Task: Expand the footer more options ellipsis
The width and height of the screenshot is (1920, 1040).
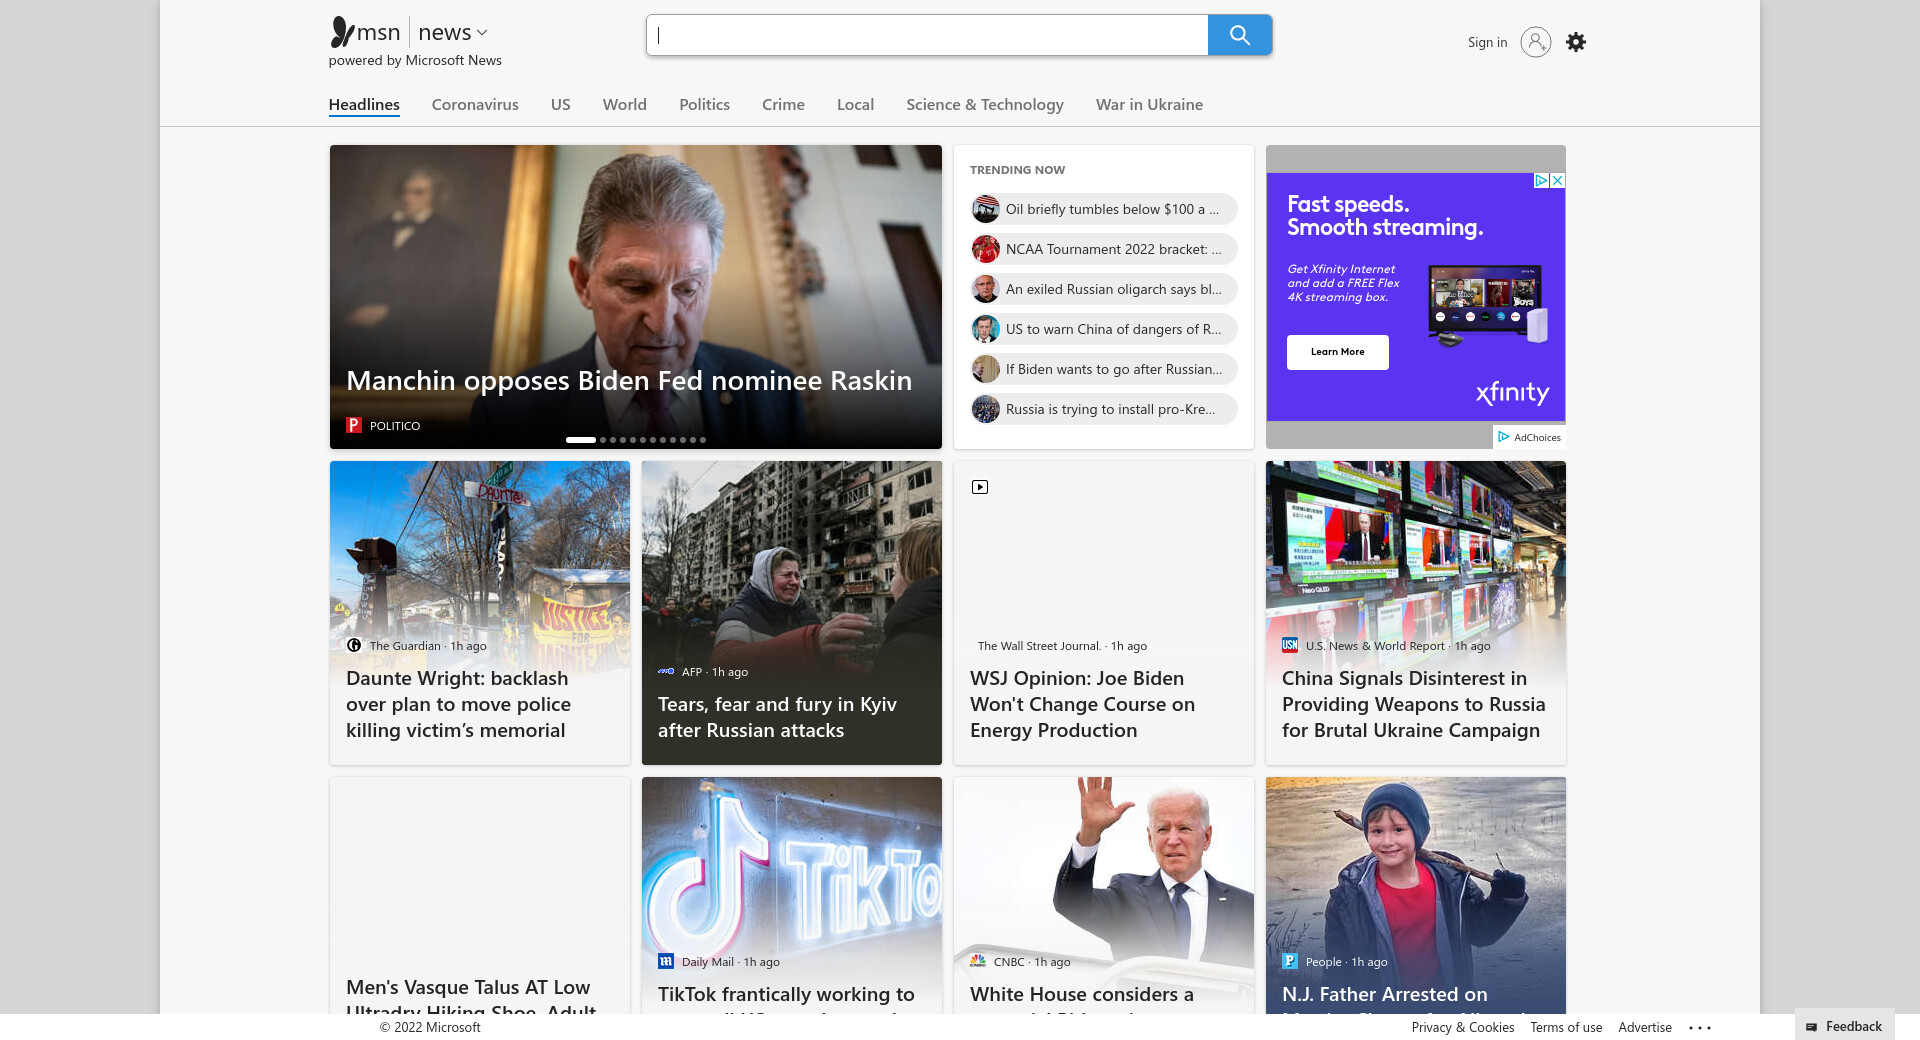Action: click(x=1700, y=1027)
